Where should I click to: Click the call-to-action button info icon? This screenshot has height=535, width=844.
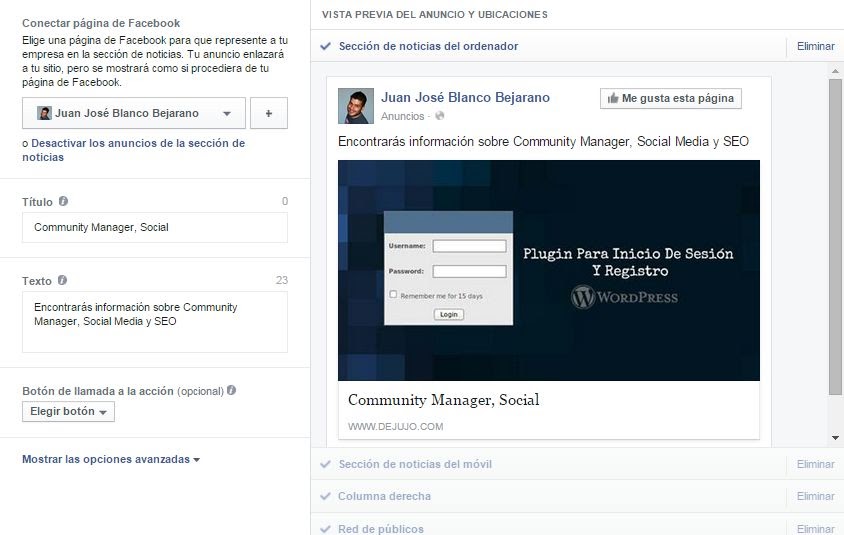coord(231,390)
